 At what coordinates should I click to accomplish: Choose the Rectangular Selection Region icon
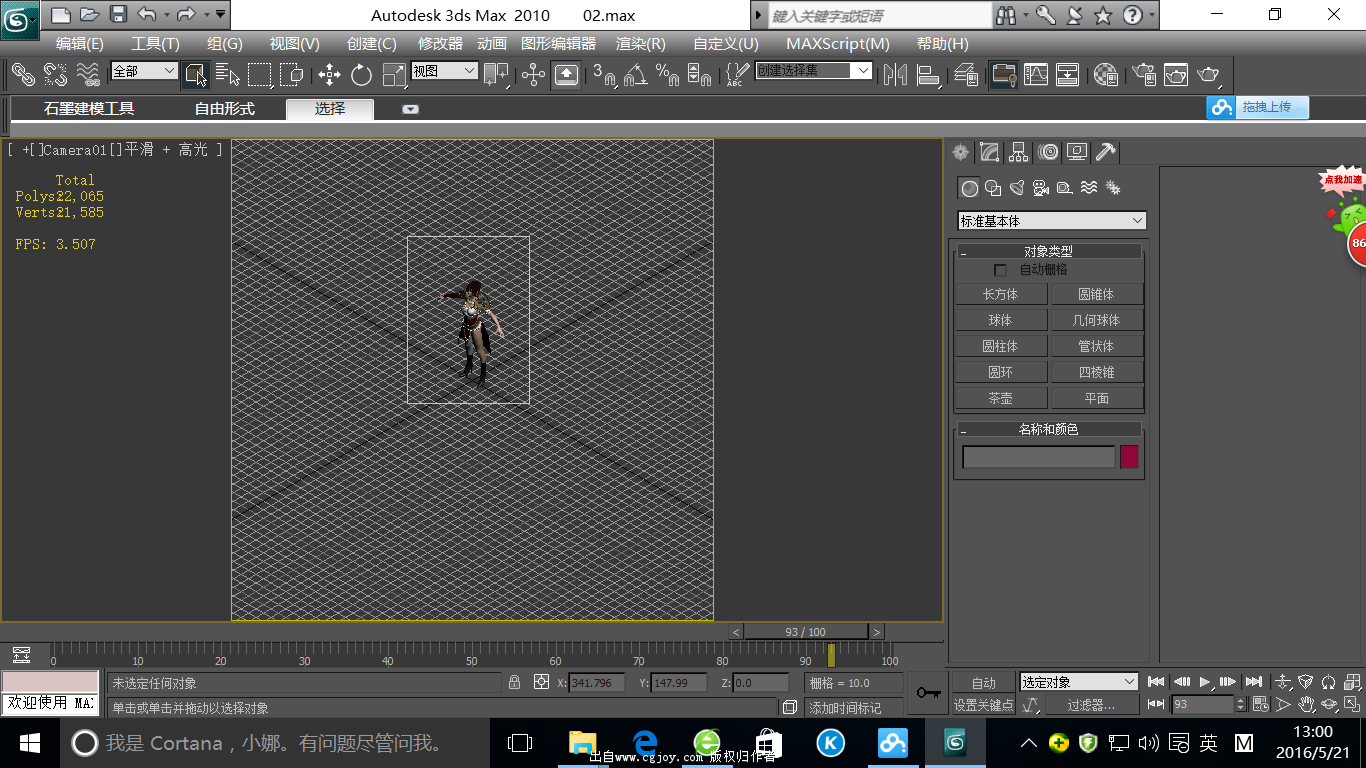pos(260,74)
